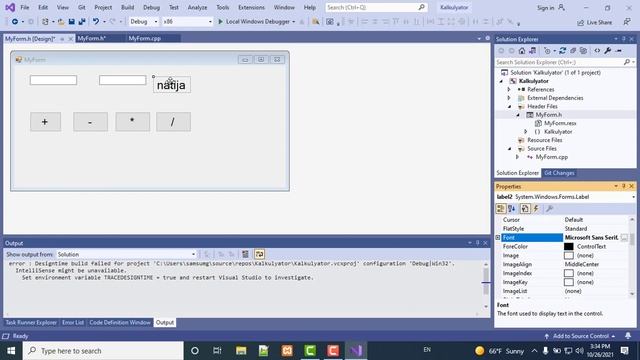Switch to Solution Explorer tab
This screenshot has height=360, width=640.
pos(518,173)
